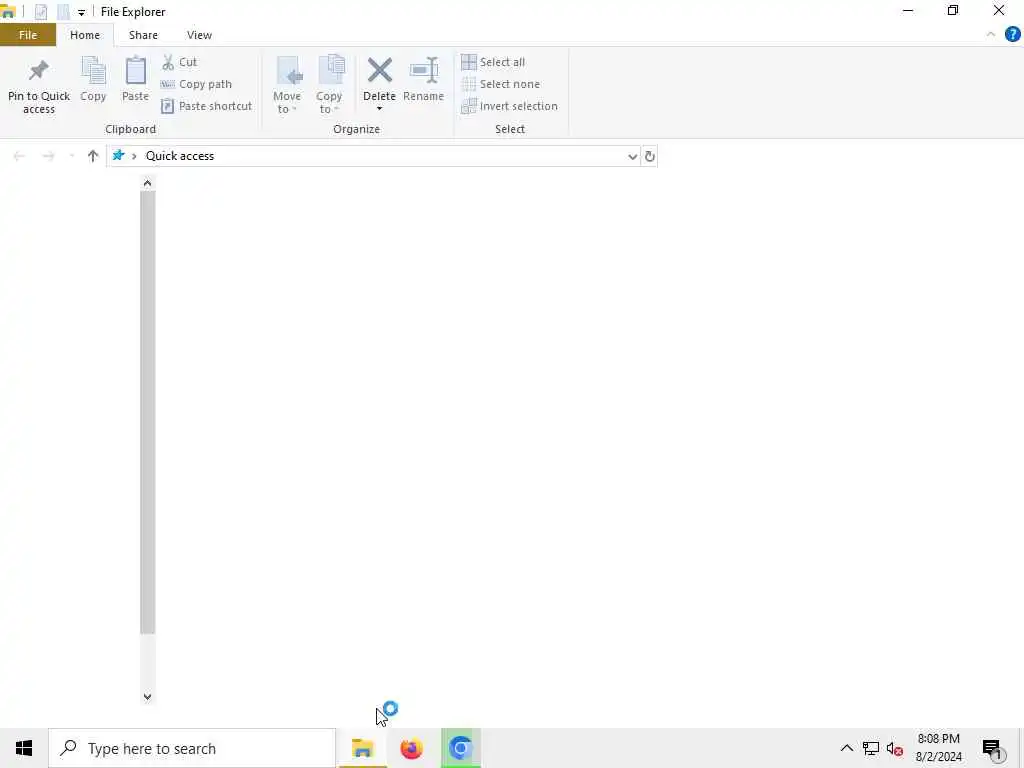This screenshot has height=768, width=1024.
Task: Switch to the Home ribbon tab
Action: [x=85, y=35]
